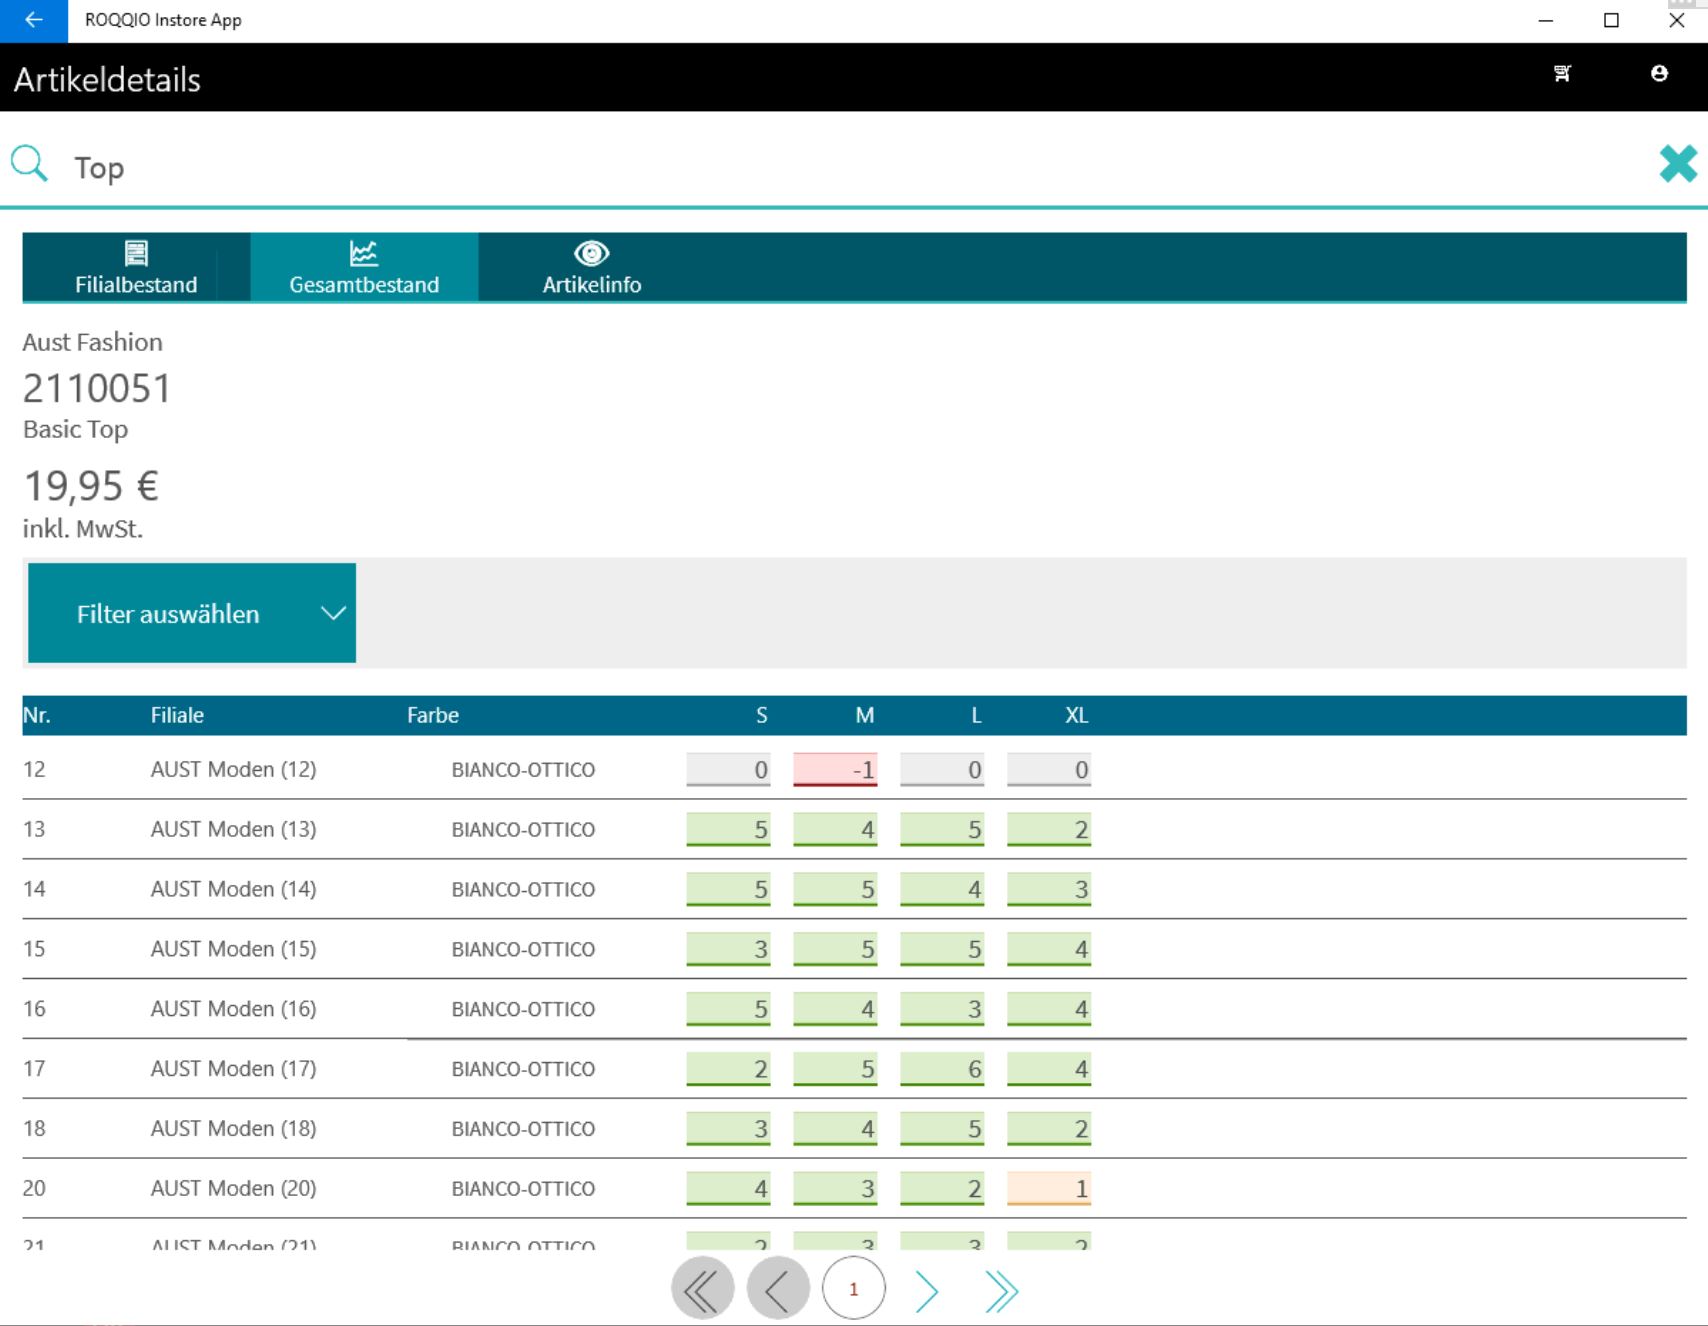Select the Gesamtbestand tab

[364, 267]
